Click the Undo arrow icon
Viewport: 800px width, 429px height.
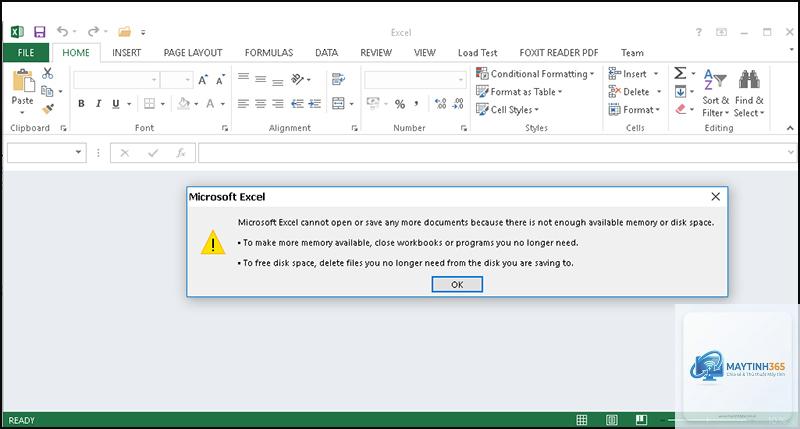62,32
